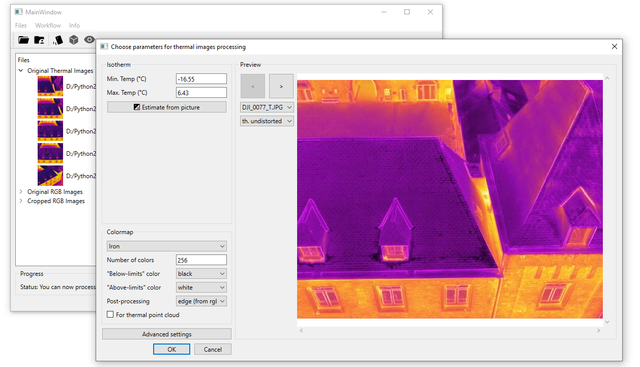Click the preview scroll-down arrow
Screen dimensions: 640x367
pyautogui.click(x=607, y=322)
